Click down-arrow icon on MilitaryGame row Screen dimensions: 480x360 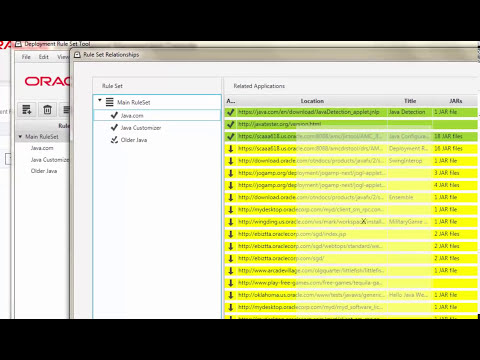click(x=230, y=222)
